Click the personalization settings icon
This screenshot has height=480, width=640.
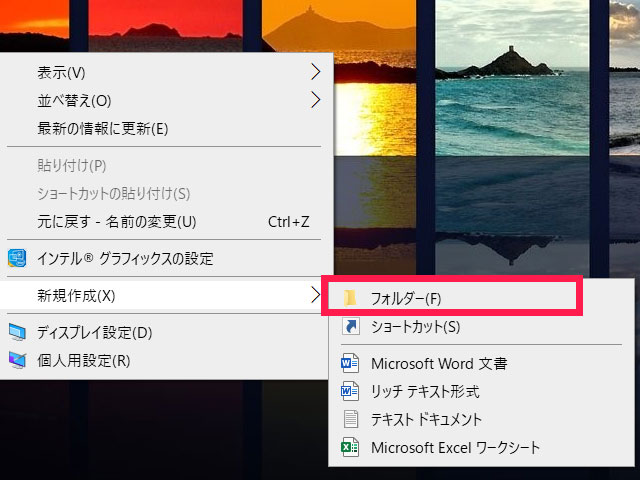17,361
